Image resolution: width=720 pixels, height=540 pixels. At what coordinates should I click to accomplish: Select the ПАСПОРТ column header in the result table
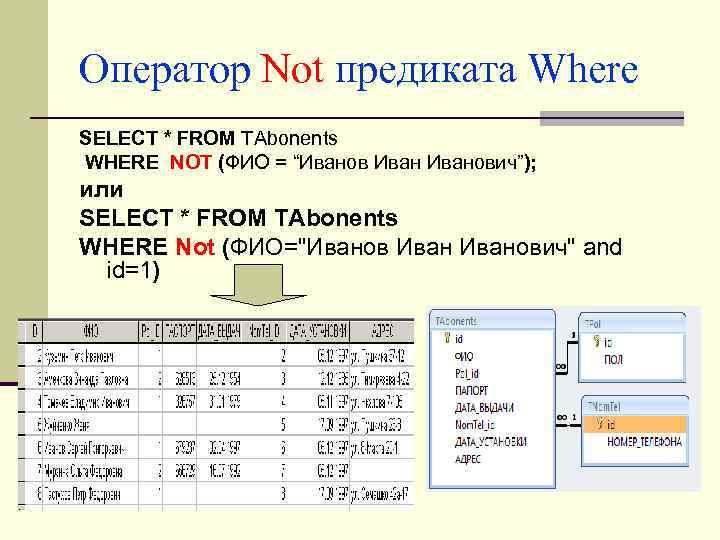click(180, 331)
